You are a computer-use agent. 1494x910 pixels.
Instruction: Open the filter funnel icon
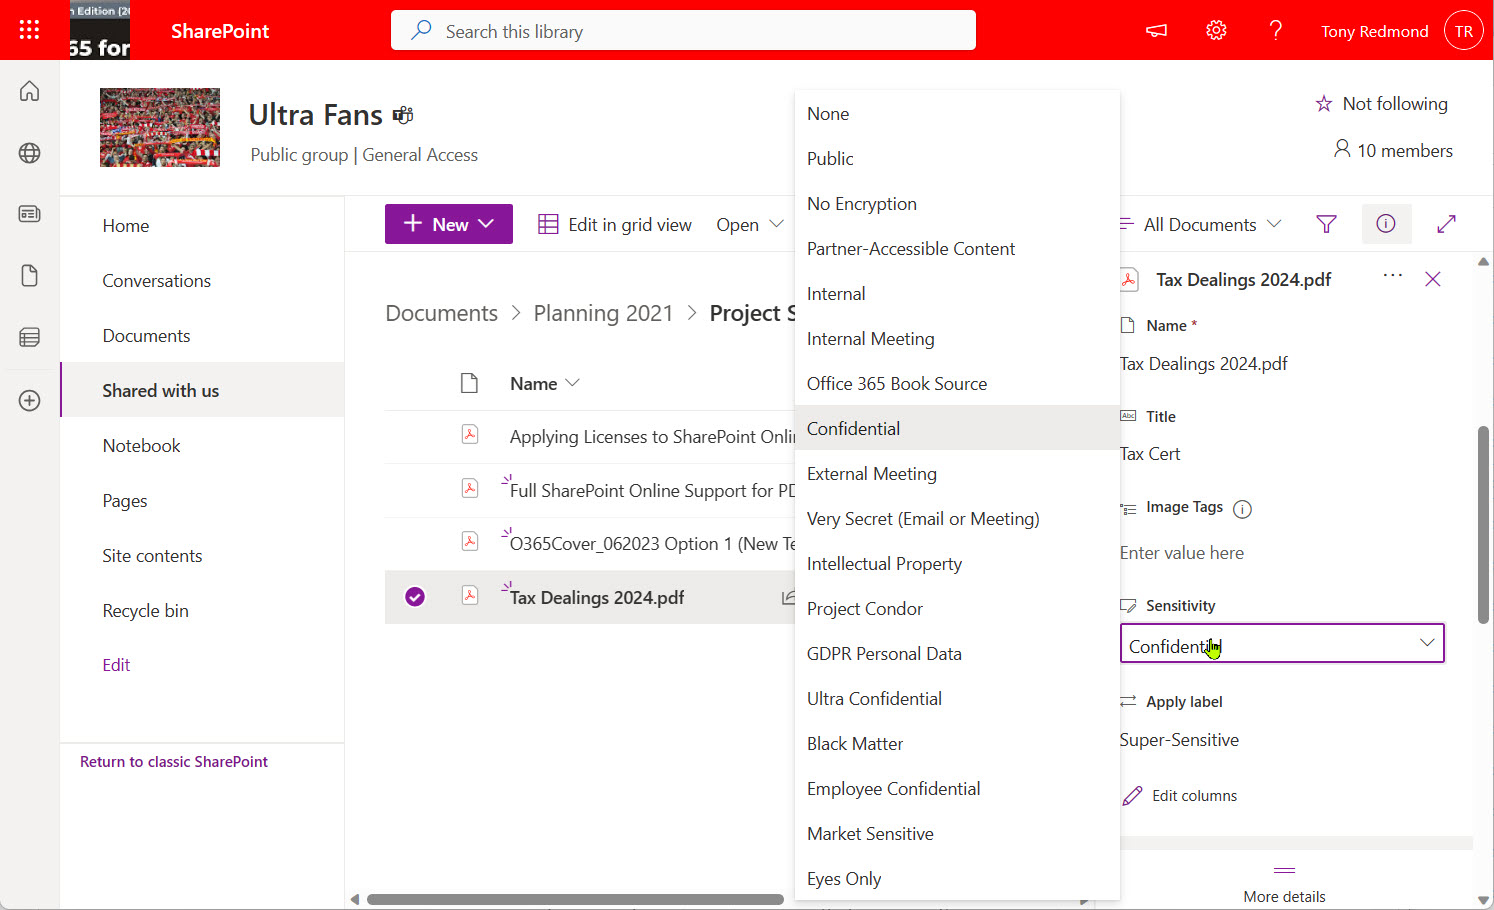(x=1326, y=224)
